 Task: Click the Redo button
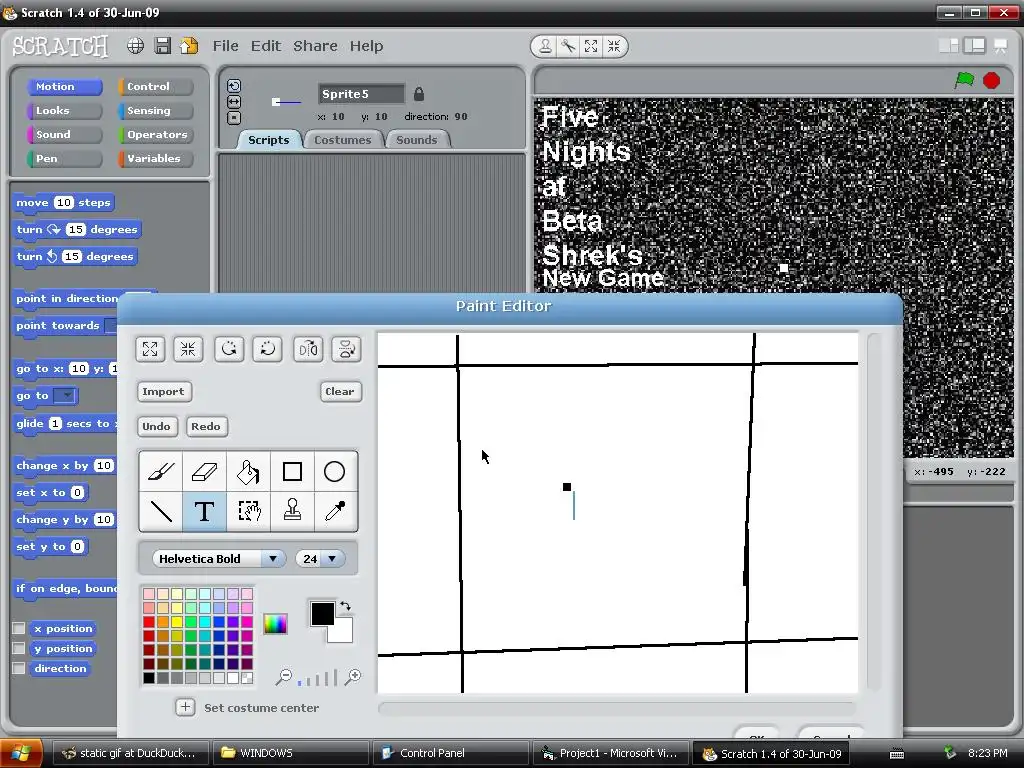(x=206, y=426)
